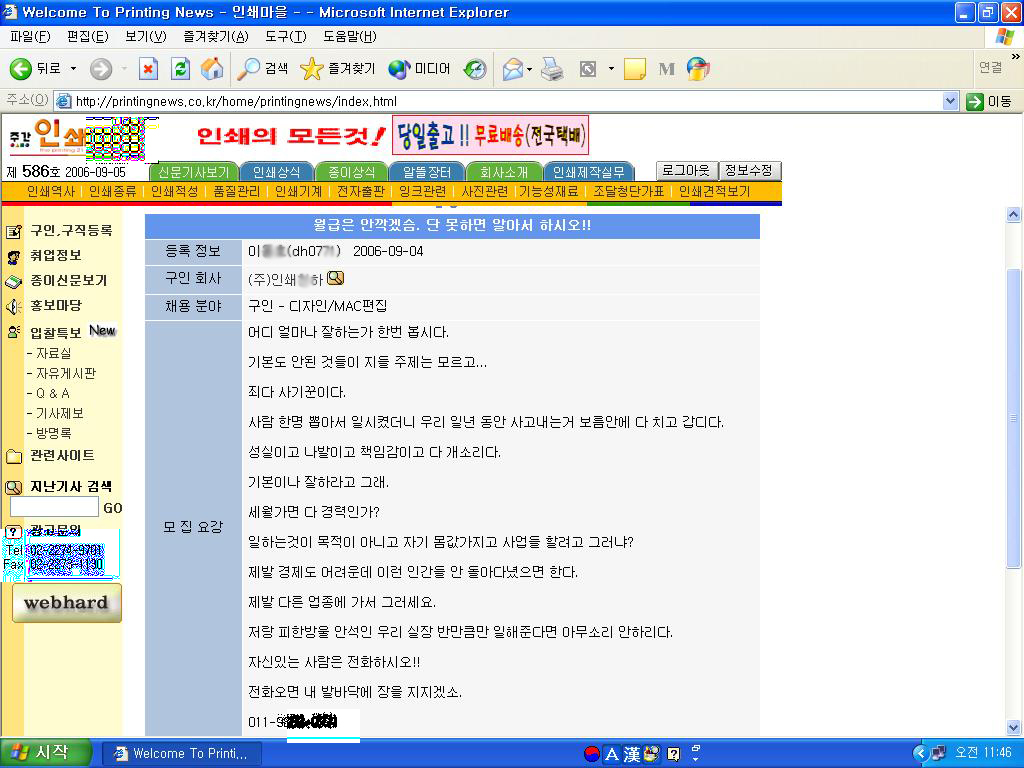This screenshot has height=768, width=1024.
Task: Click the page vertical scrollbar down arrow
Action: 1013,727
